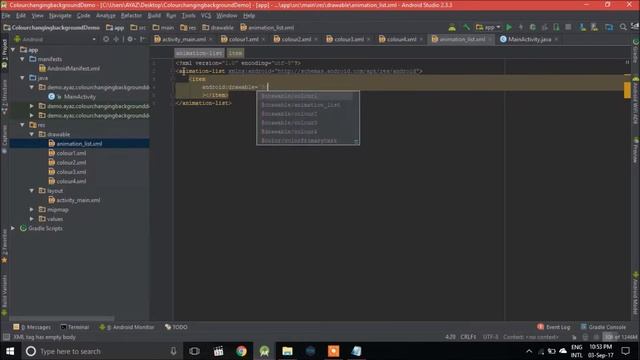This screenshot has height=360, width=640.
Task: Click the Scroll from Source target icon
Action: (x=106, y=39)
